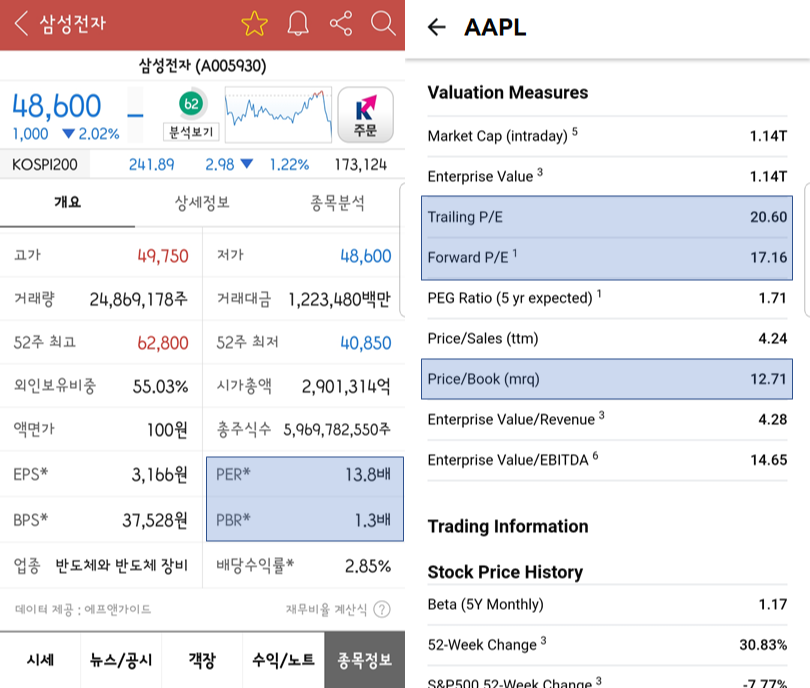Tap the 액면가 value 100원
Viewport: 810px width, 688px height.
tap(167, 430)
